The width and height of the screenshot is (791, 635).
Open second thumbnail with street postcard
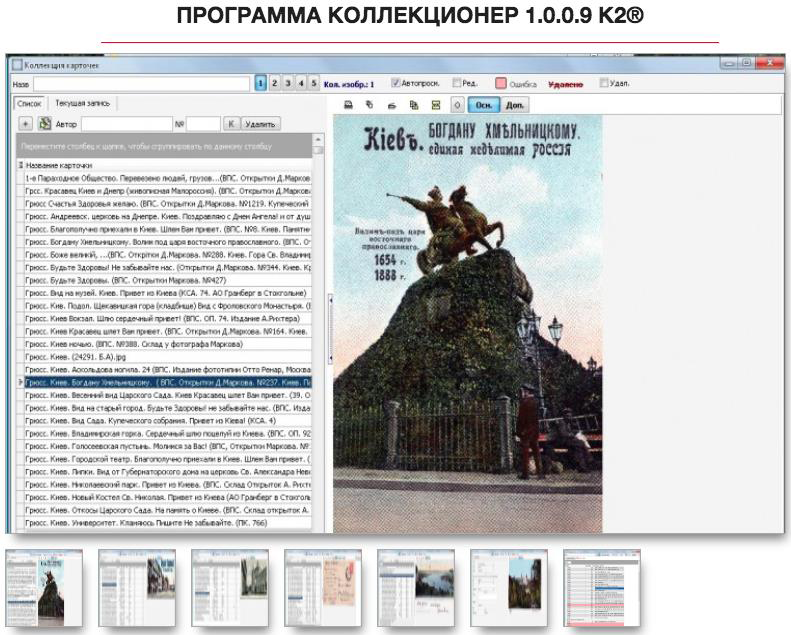(x=137, y=588)
